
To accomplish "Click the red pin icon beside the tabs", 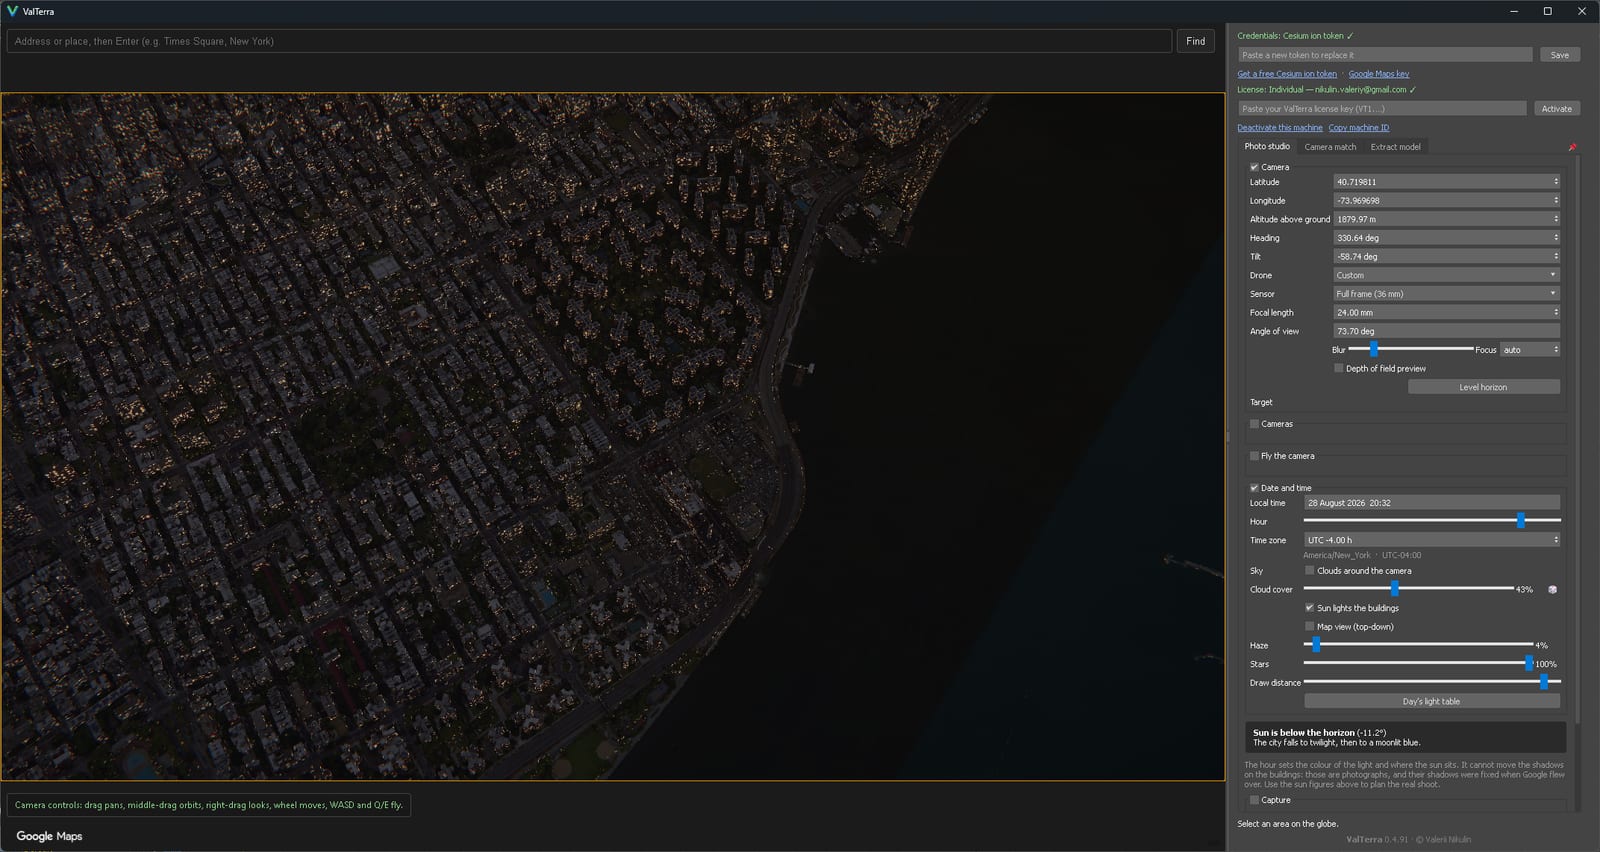I will pos(1572,147).
